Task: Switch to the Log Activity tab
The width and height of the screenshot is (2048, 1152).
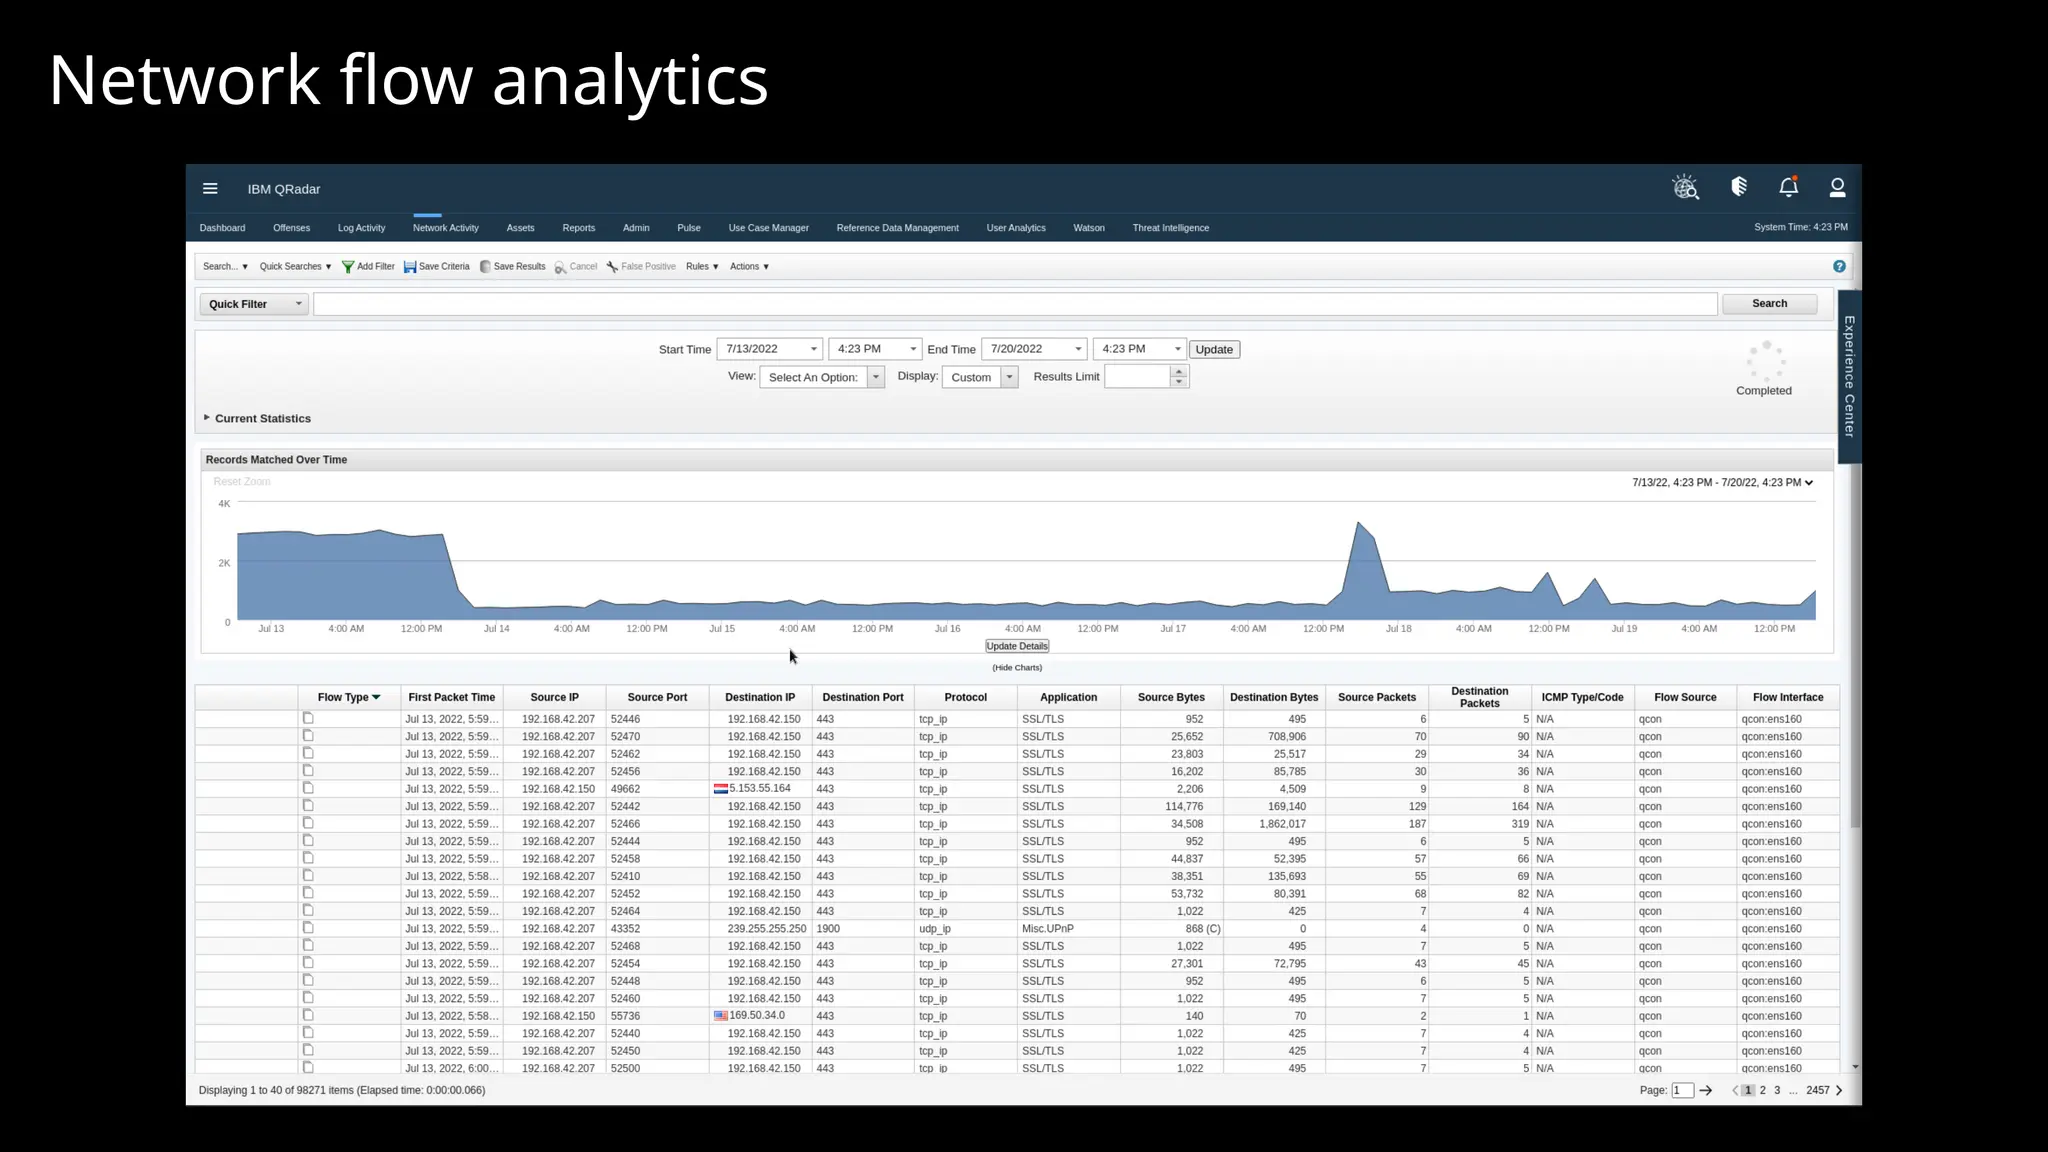Action: tap(361, 228)
